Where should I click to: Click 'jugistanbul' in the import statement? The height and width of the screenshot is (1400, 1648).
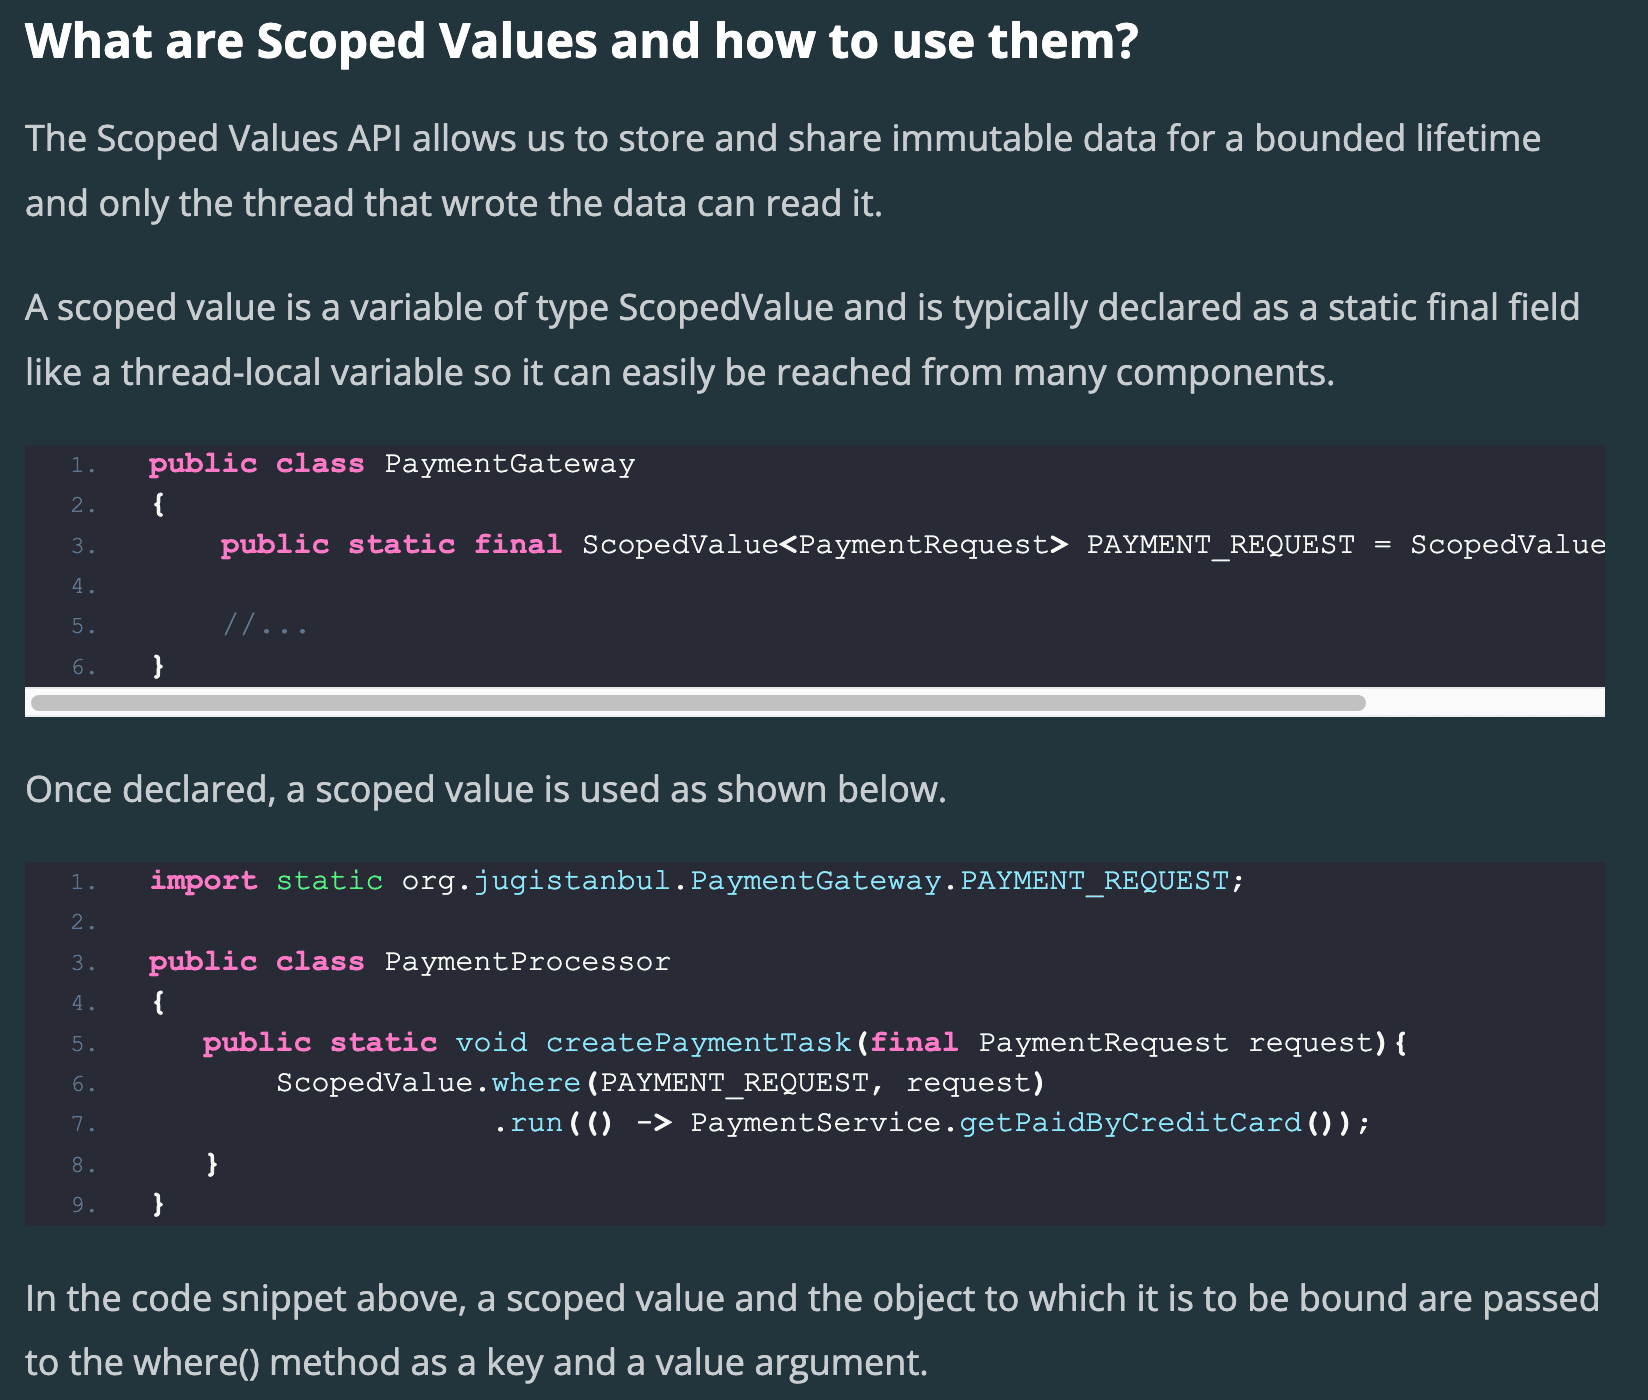572,881
